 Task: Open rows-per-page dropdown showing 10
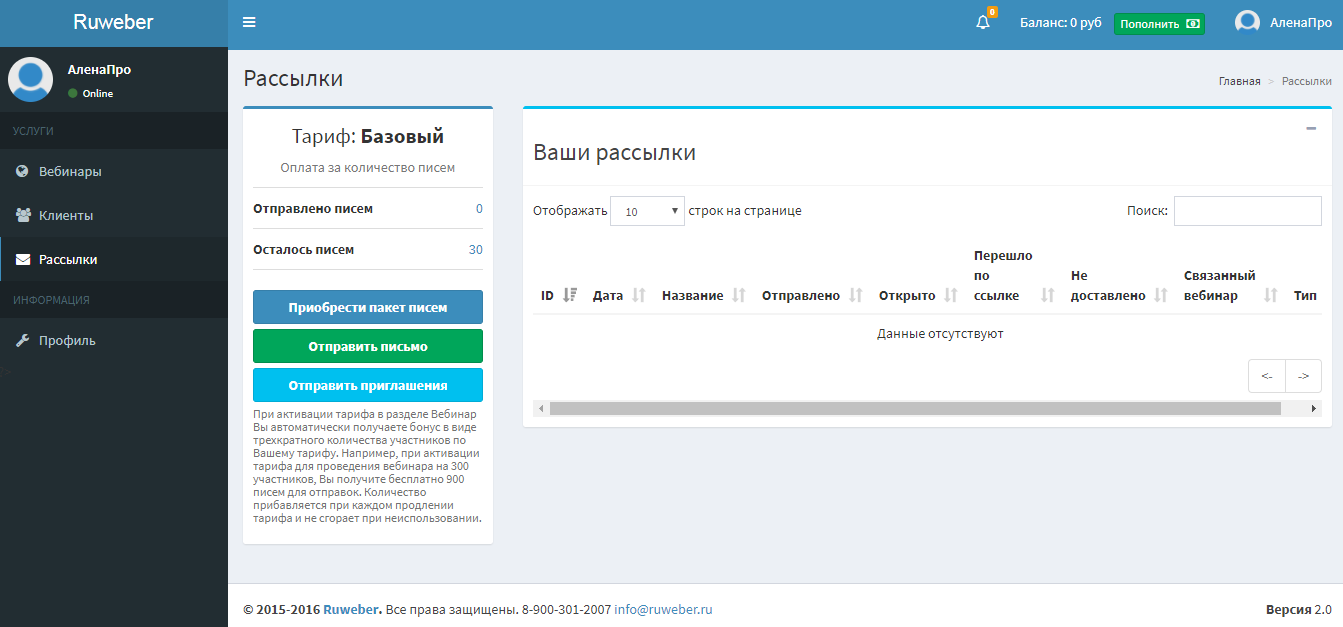click(x=647, y=211)
